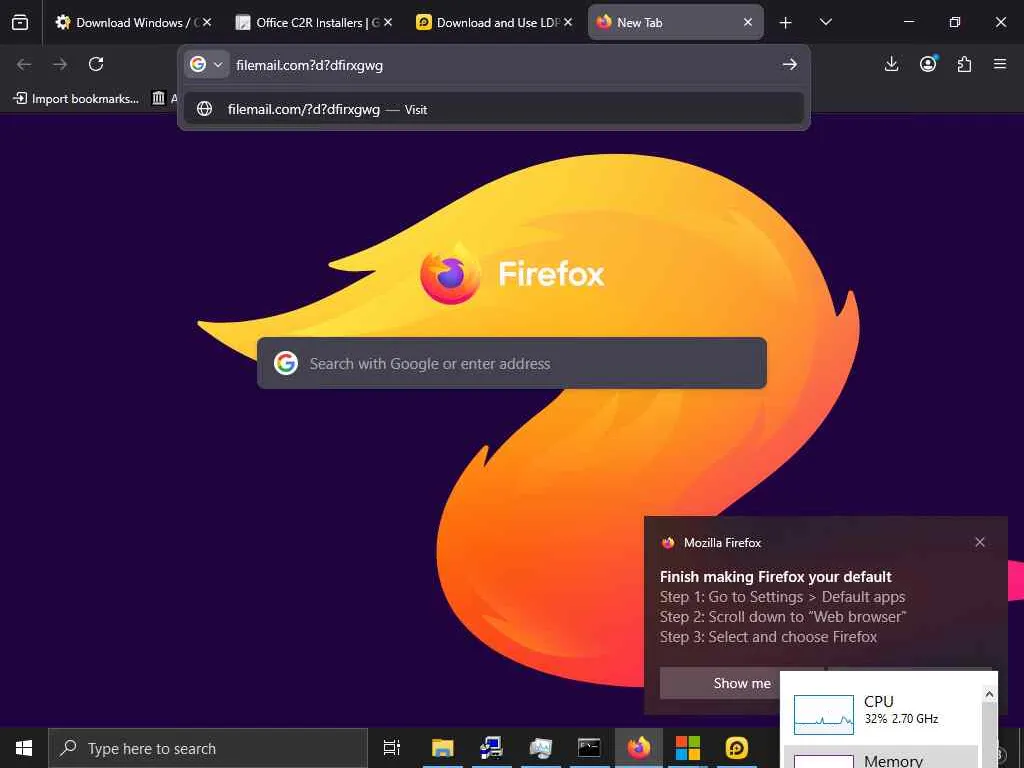Image resolution: width=1024 pixels, height=768 pixels.
Task: Open Microsoft Store from the taskbar
Action: click(688, 748)
